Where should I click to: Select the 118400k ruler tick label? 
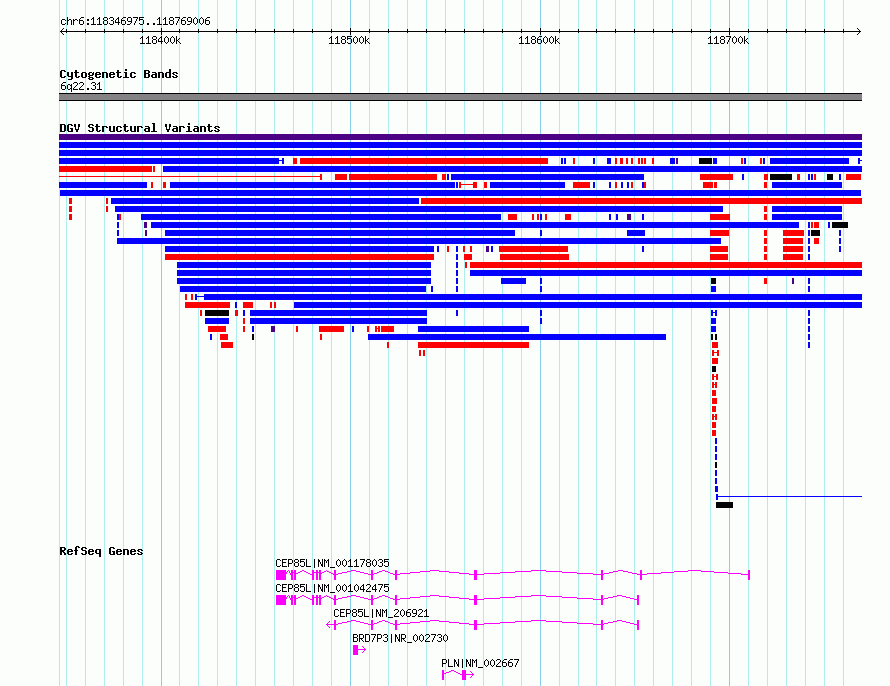click(160, 40)
